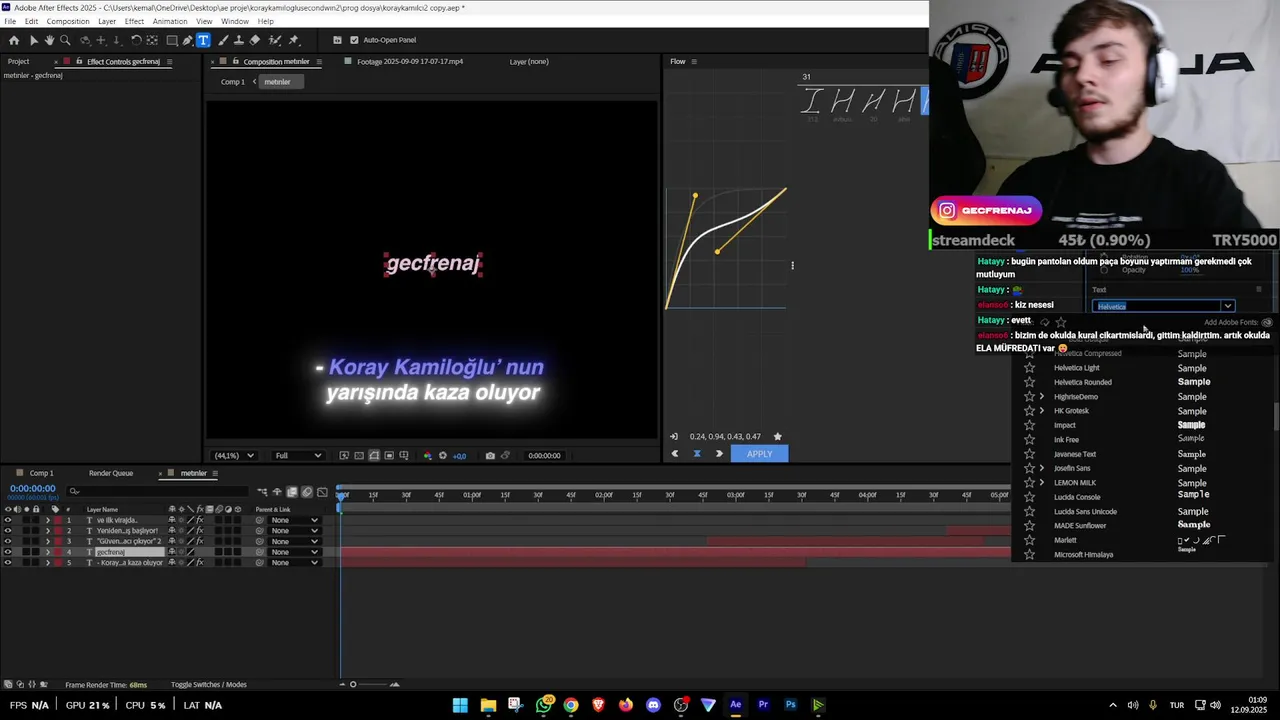Open the font family dropdown arrow
1280x720 pixels.
click(1228, 306)
